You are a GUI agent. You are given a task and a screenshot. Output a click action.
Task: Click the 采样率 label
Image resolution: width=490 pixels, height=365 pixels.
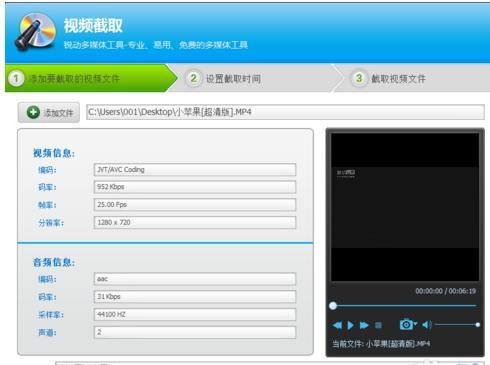(51, 315)
